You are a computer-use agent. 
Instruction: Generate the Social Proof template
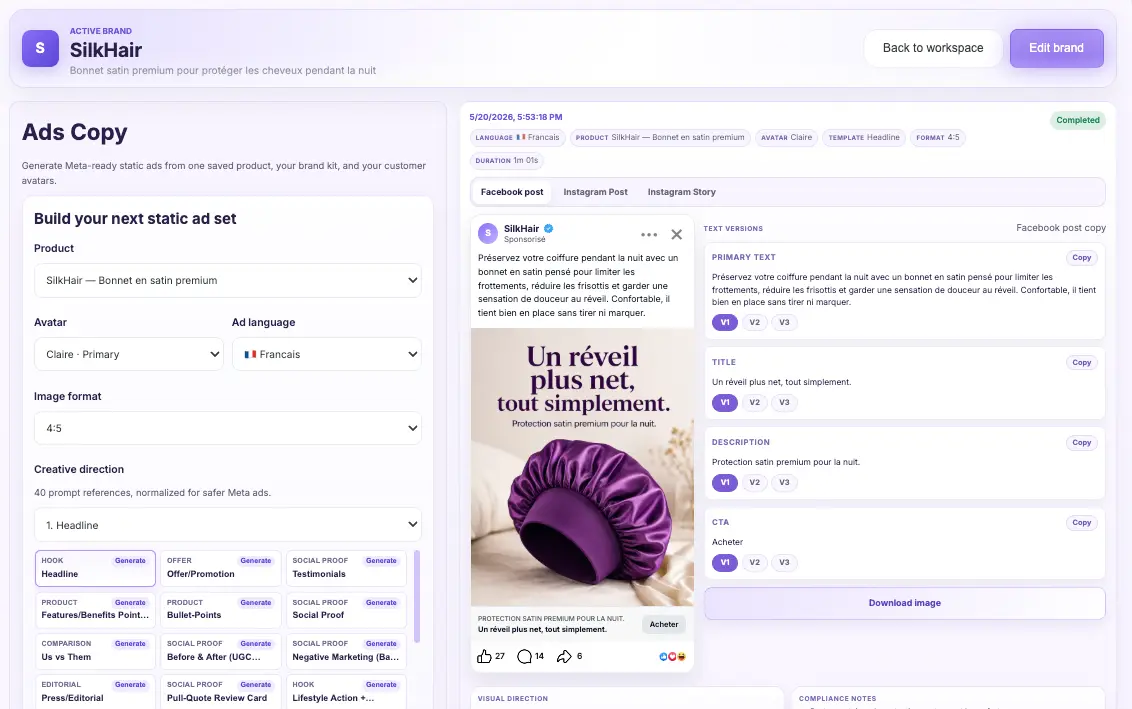[x=381, y=603]
